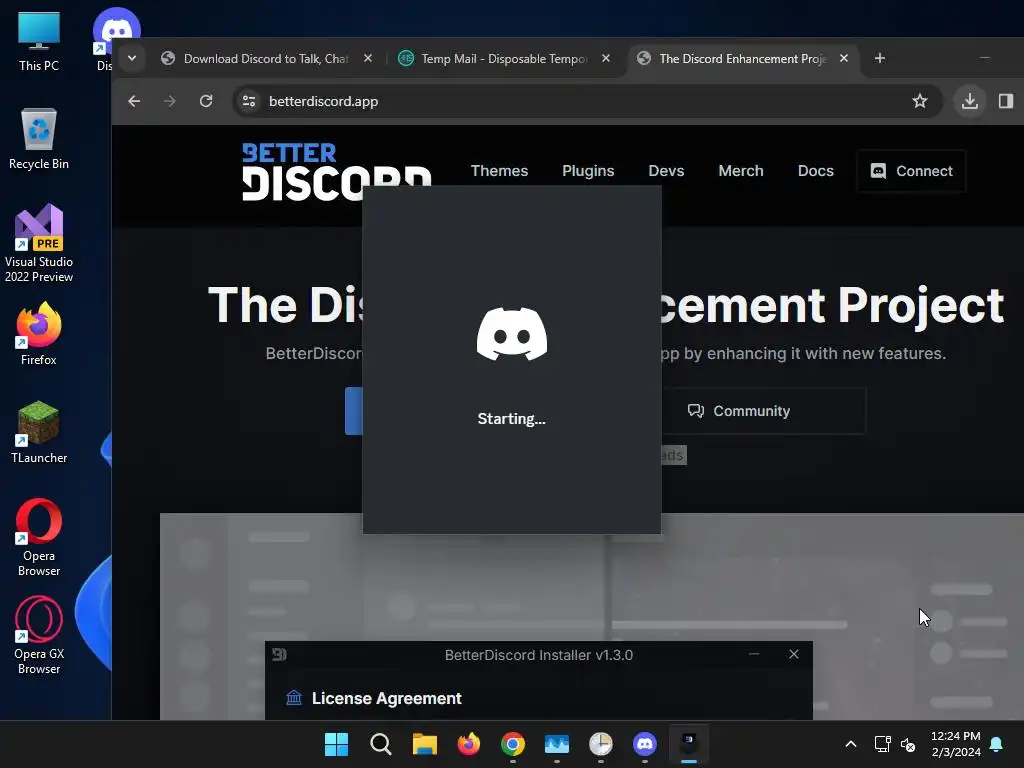Open This PC desktop icon
1024x768 pixels.
coord(39,41)
